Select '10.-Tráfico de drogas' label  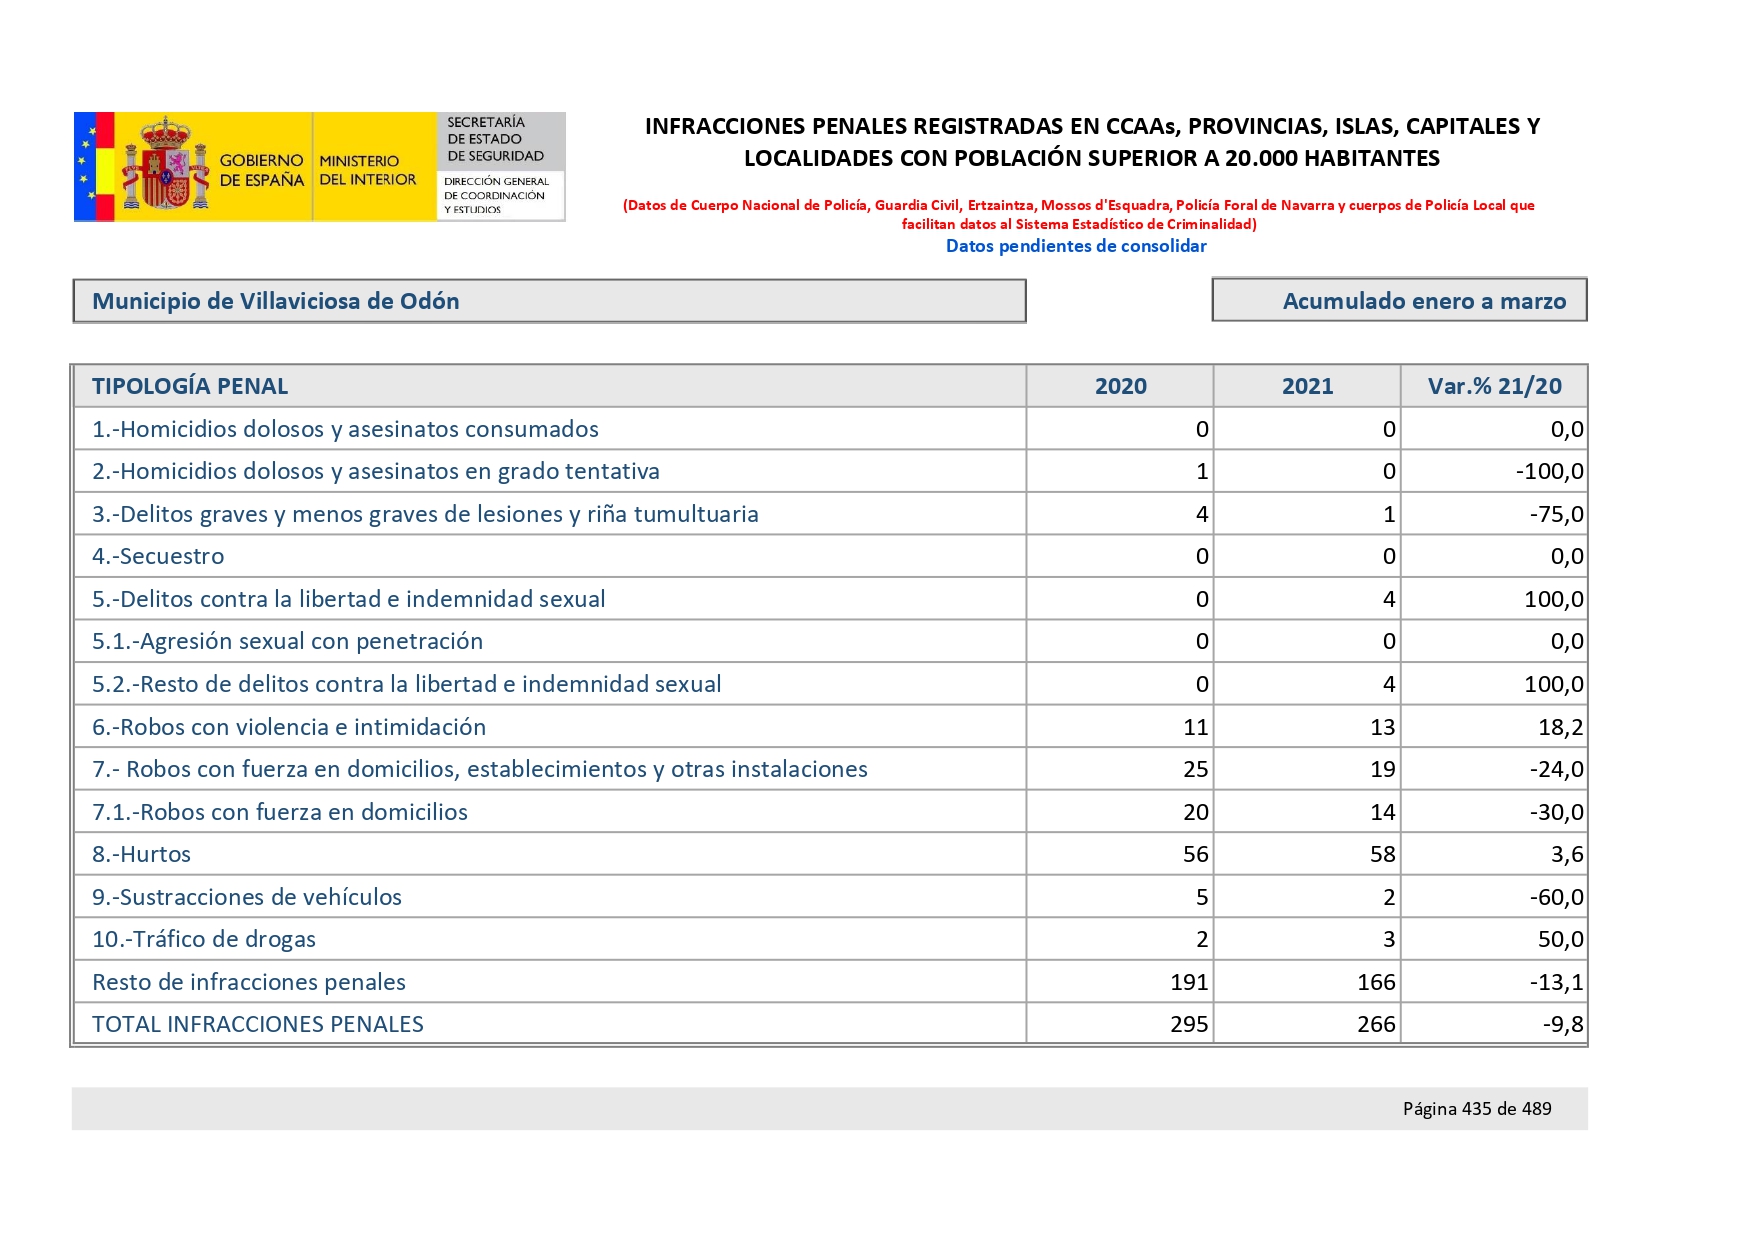pos(204,939)
